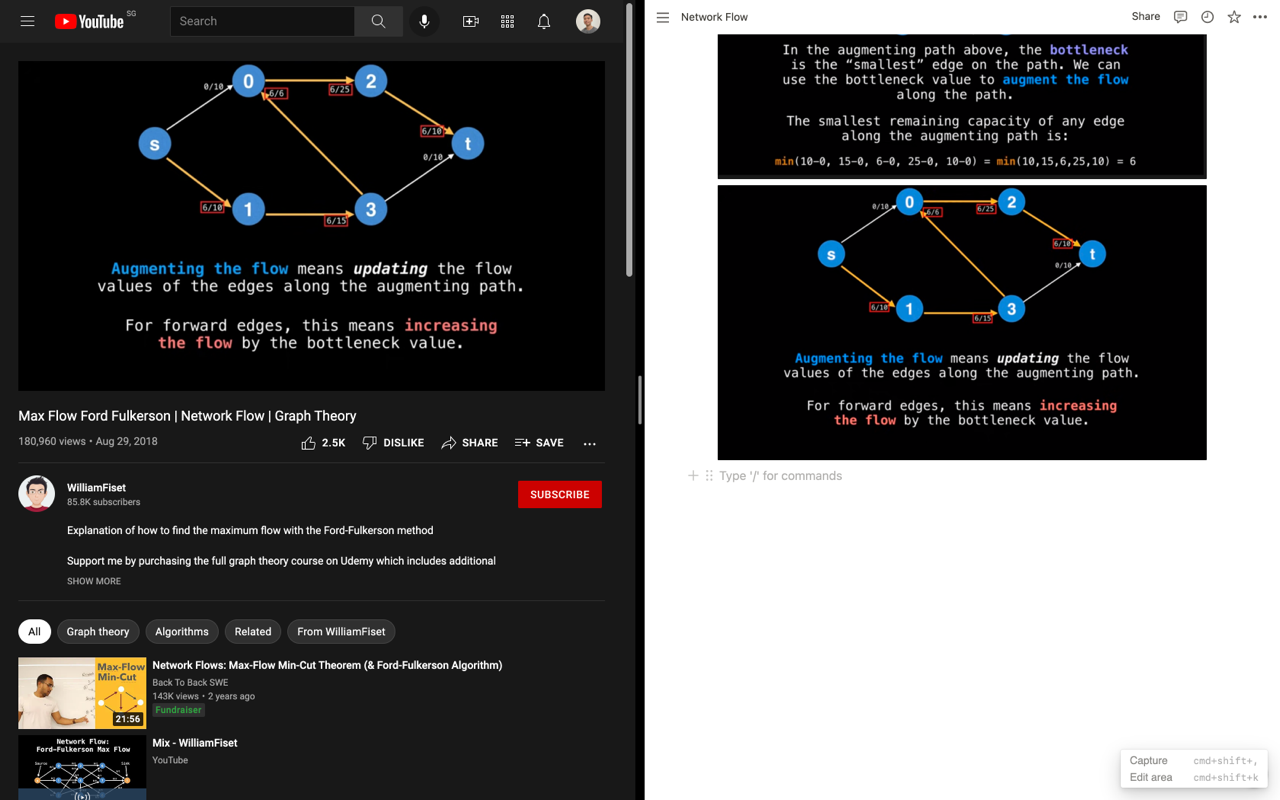
Task: Start voice search with microphone icon
Action: (x=424, y=21)
